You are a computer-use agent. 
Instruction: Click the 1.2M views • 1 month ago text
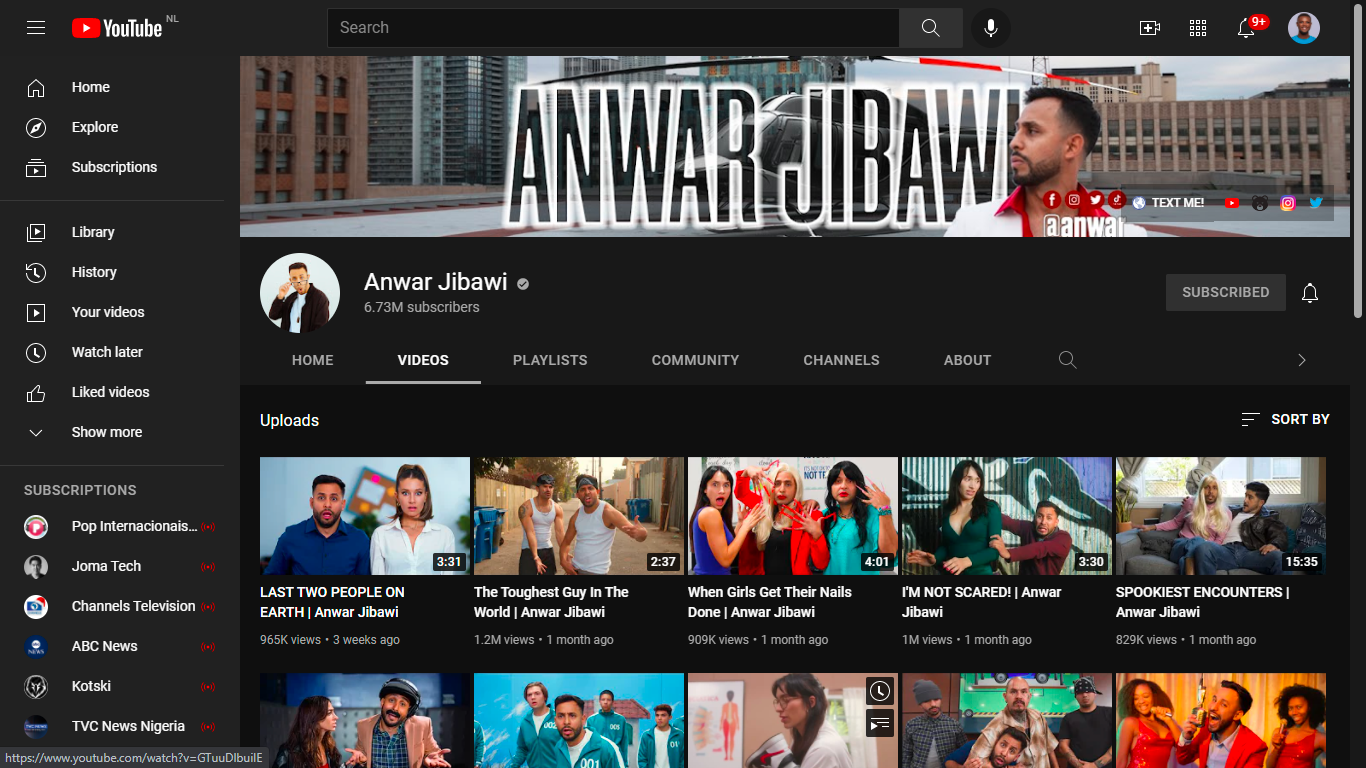[544, 640]
